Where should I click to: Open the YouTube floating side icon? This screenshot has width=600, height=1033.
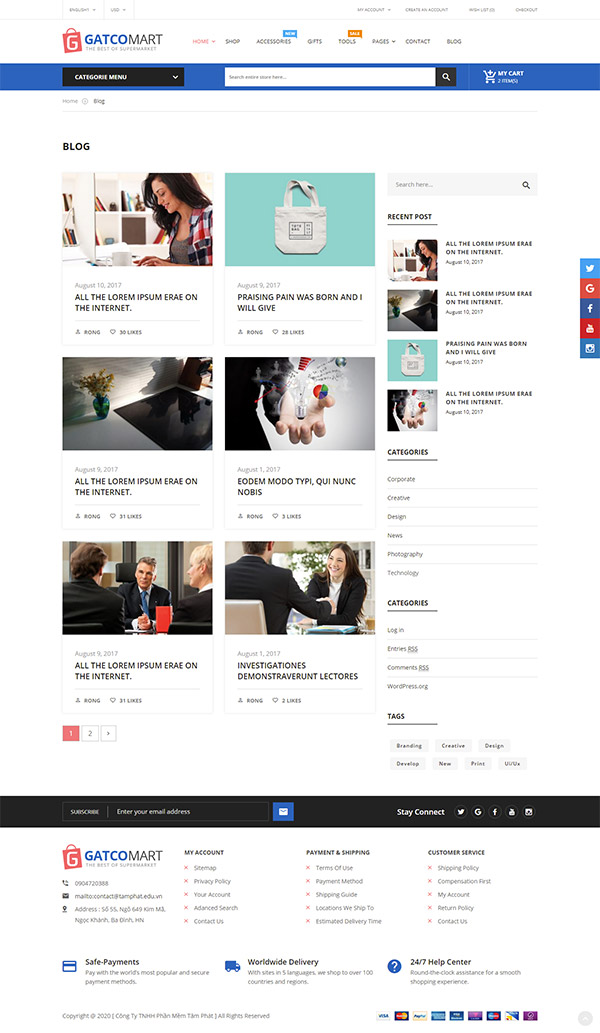590,328
